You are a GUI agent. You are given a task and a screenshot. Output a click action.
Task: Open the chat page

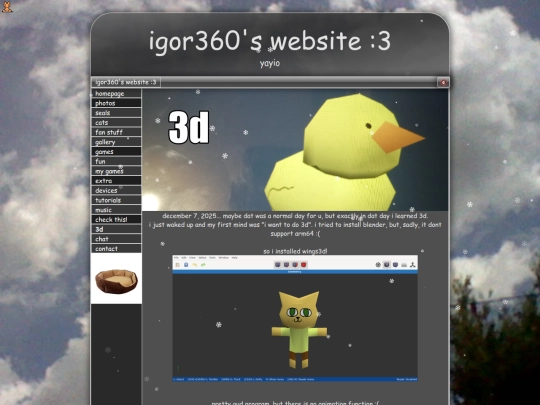116,239
